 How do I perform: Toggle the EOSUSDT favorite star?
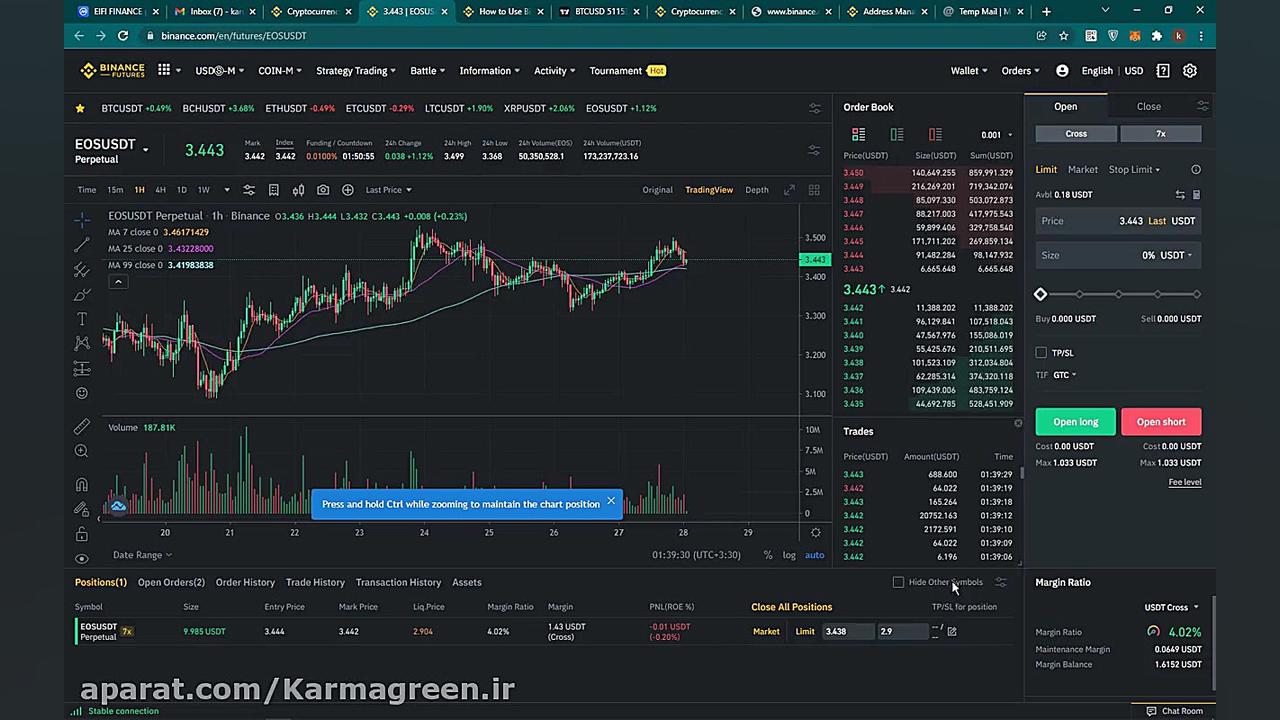click(x=80, y=108)
